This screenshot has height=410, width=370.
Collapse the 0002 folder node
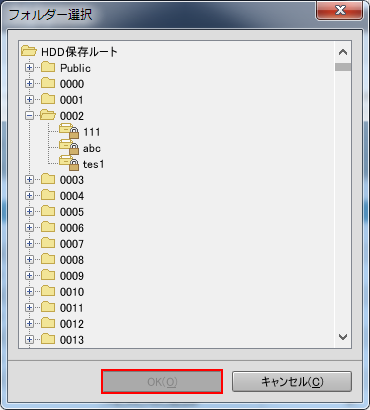(x=29, y=116)
